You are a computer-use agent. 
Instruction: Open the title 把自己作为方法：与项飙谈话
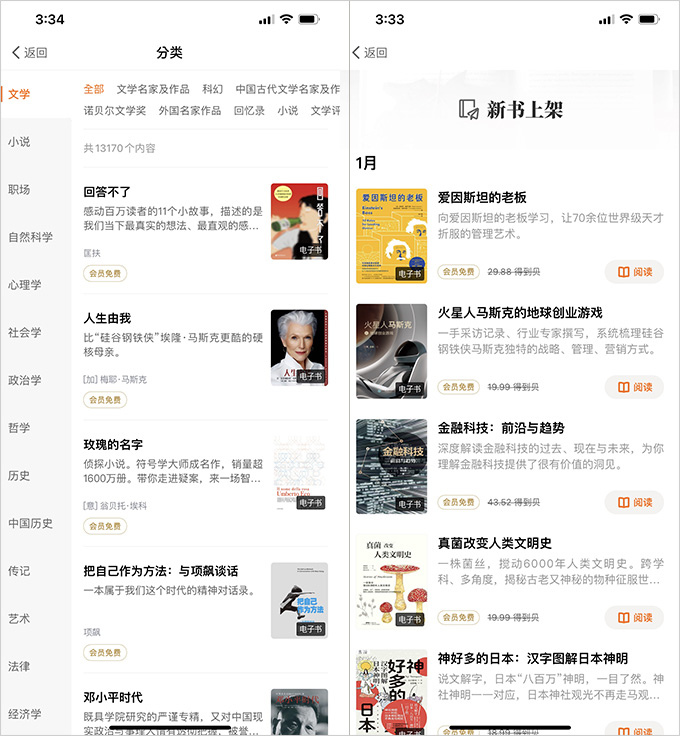coord(160,571)
